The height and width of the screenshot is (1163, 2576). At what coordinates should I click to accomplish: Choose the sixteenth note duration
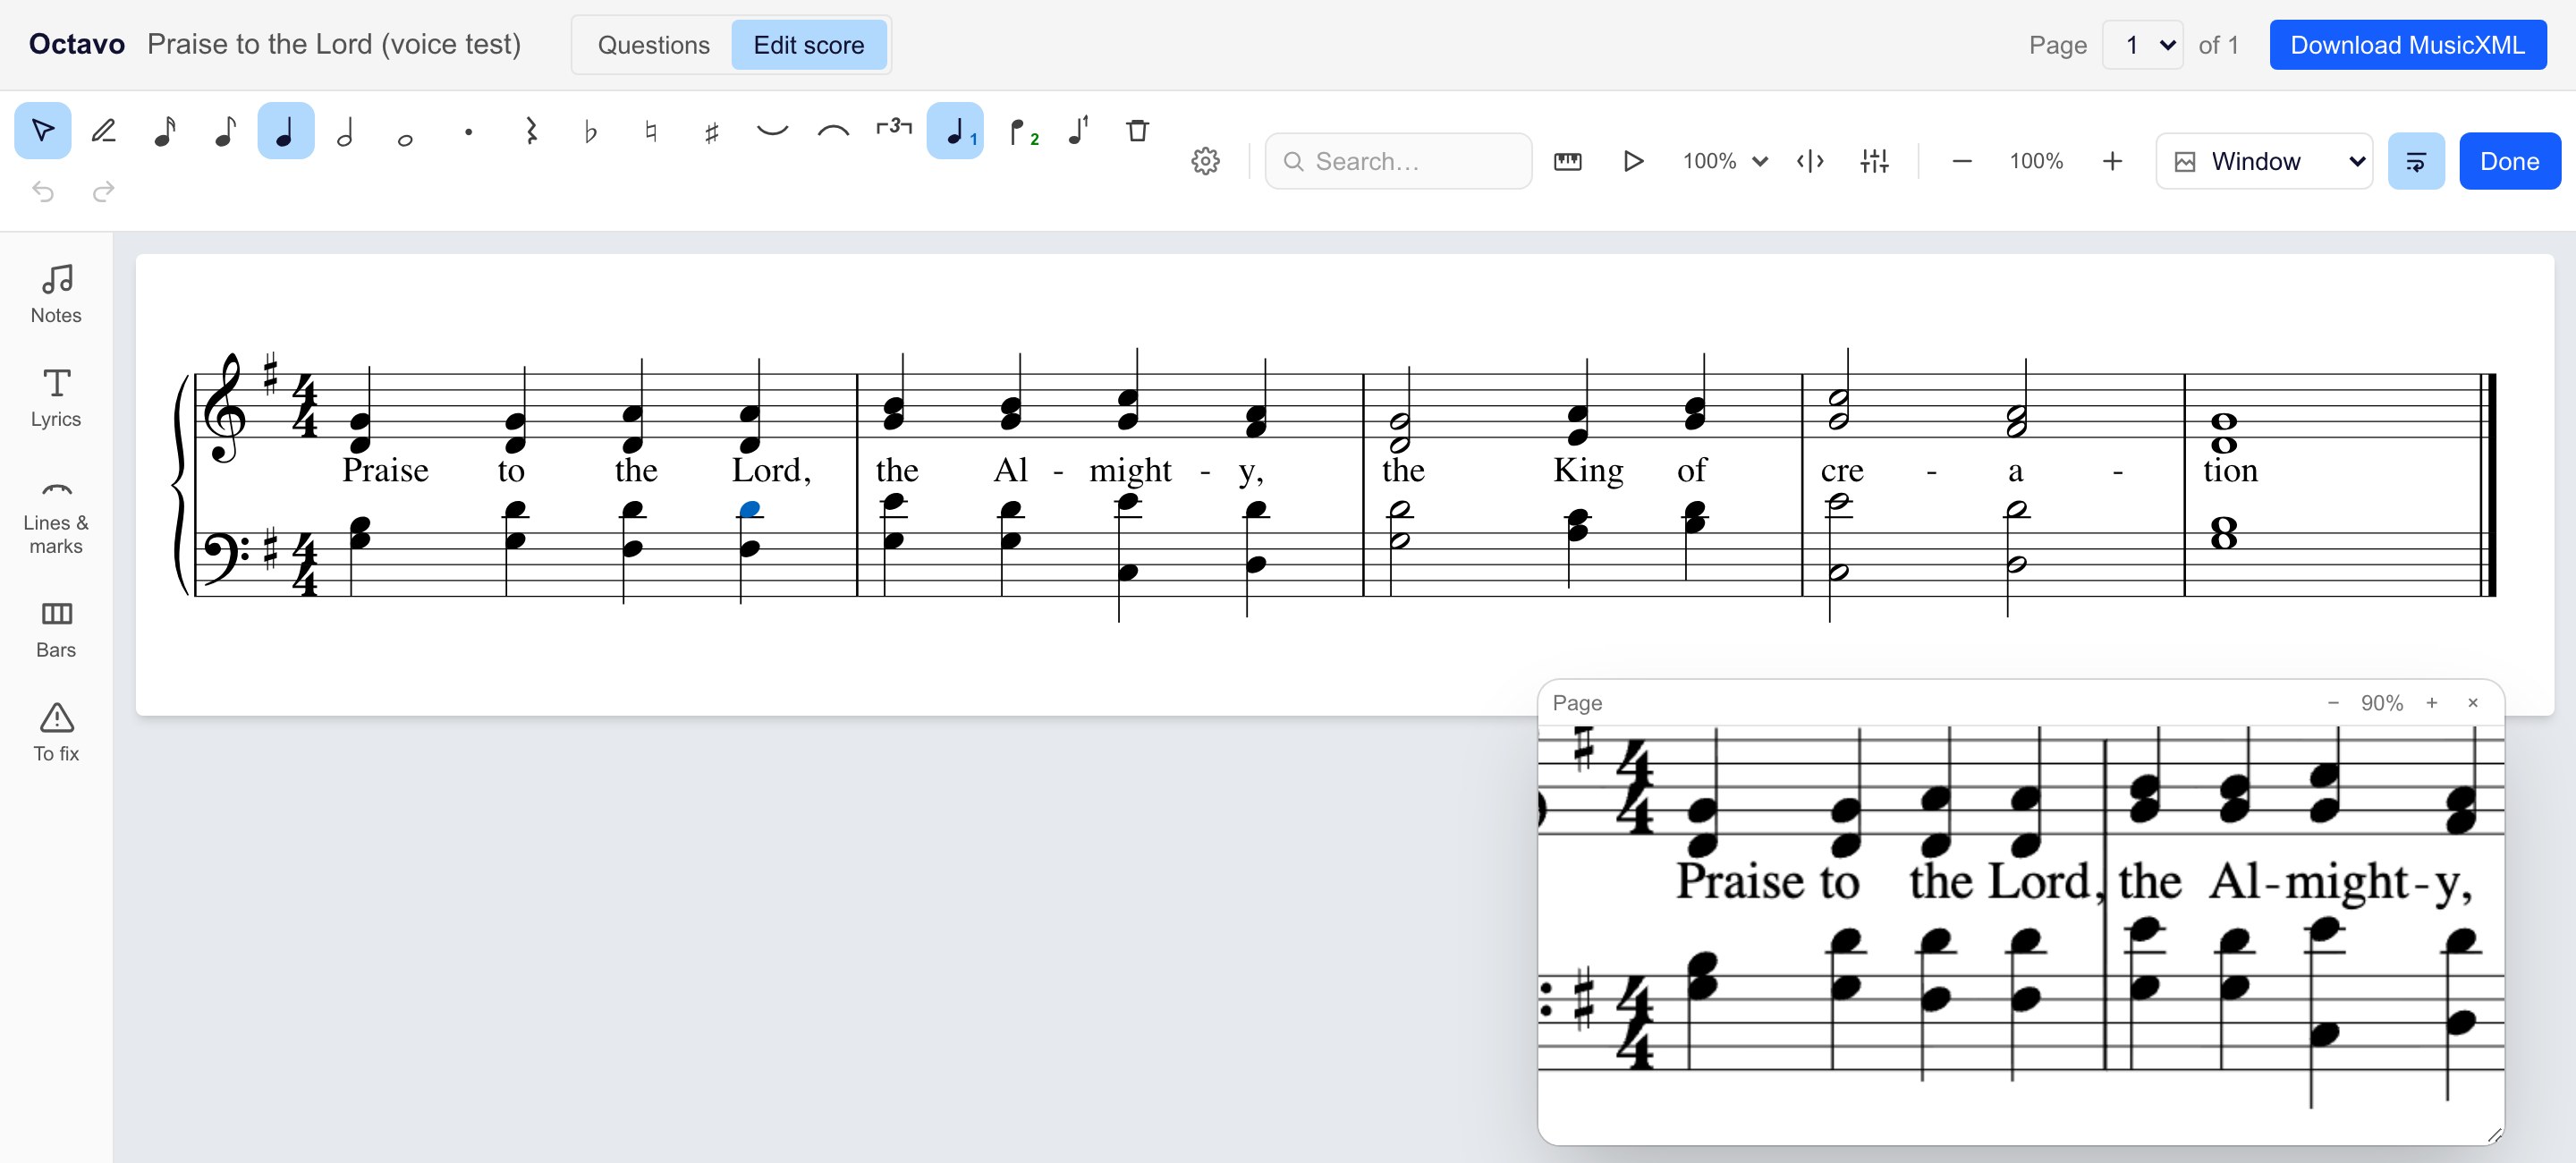coord(165,131)
